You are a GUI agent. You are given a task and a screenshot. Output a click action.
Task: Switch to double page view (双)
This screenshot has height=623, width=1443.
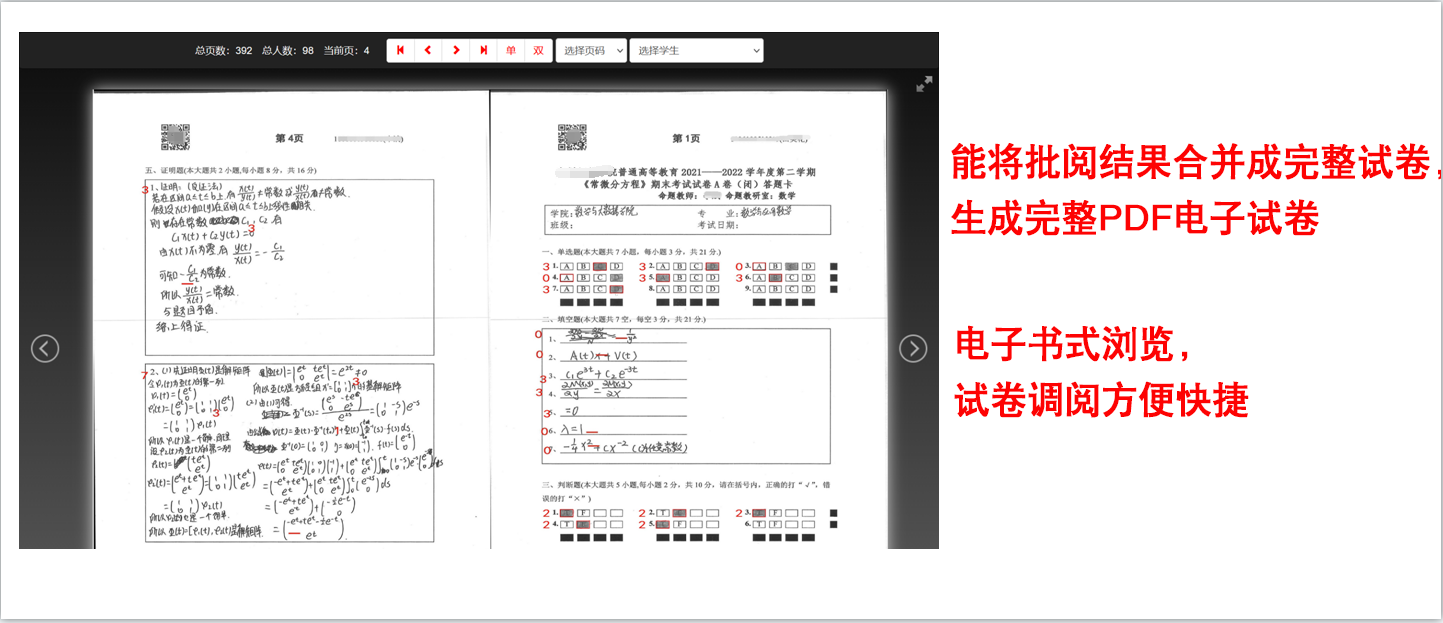(538, 50)
